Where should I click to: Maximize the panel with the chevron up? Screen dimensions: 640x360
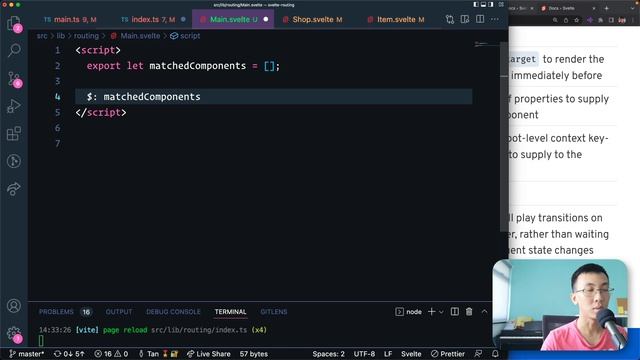pos(484,312)
